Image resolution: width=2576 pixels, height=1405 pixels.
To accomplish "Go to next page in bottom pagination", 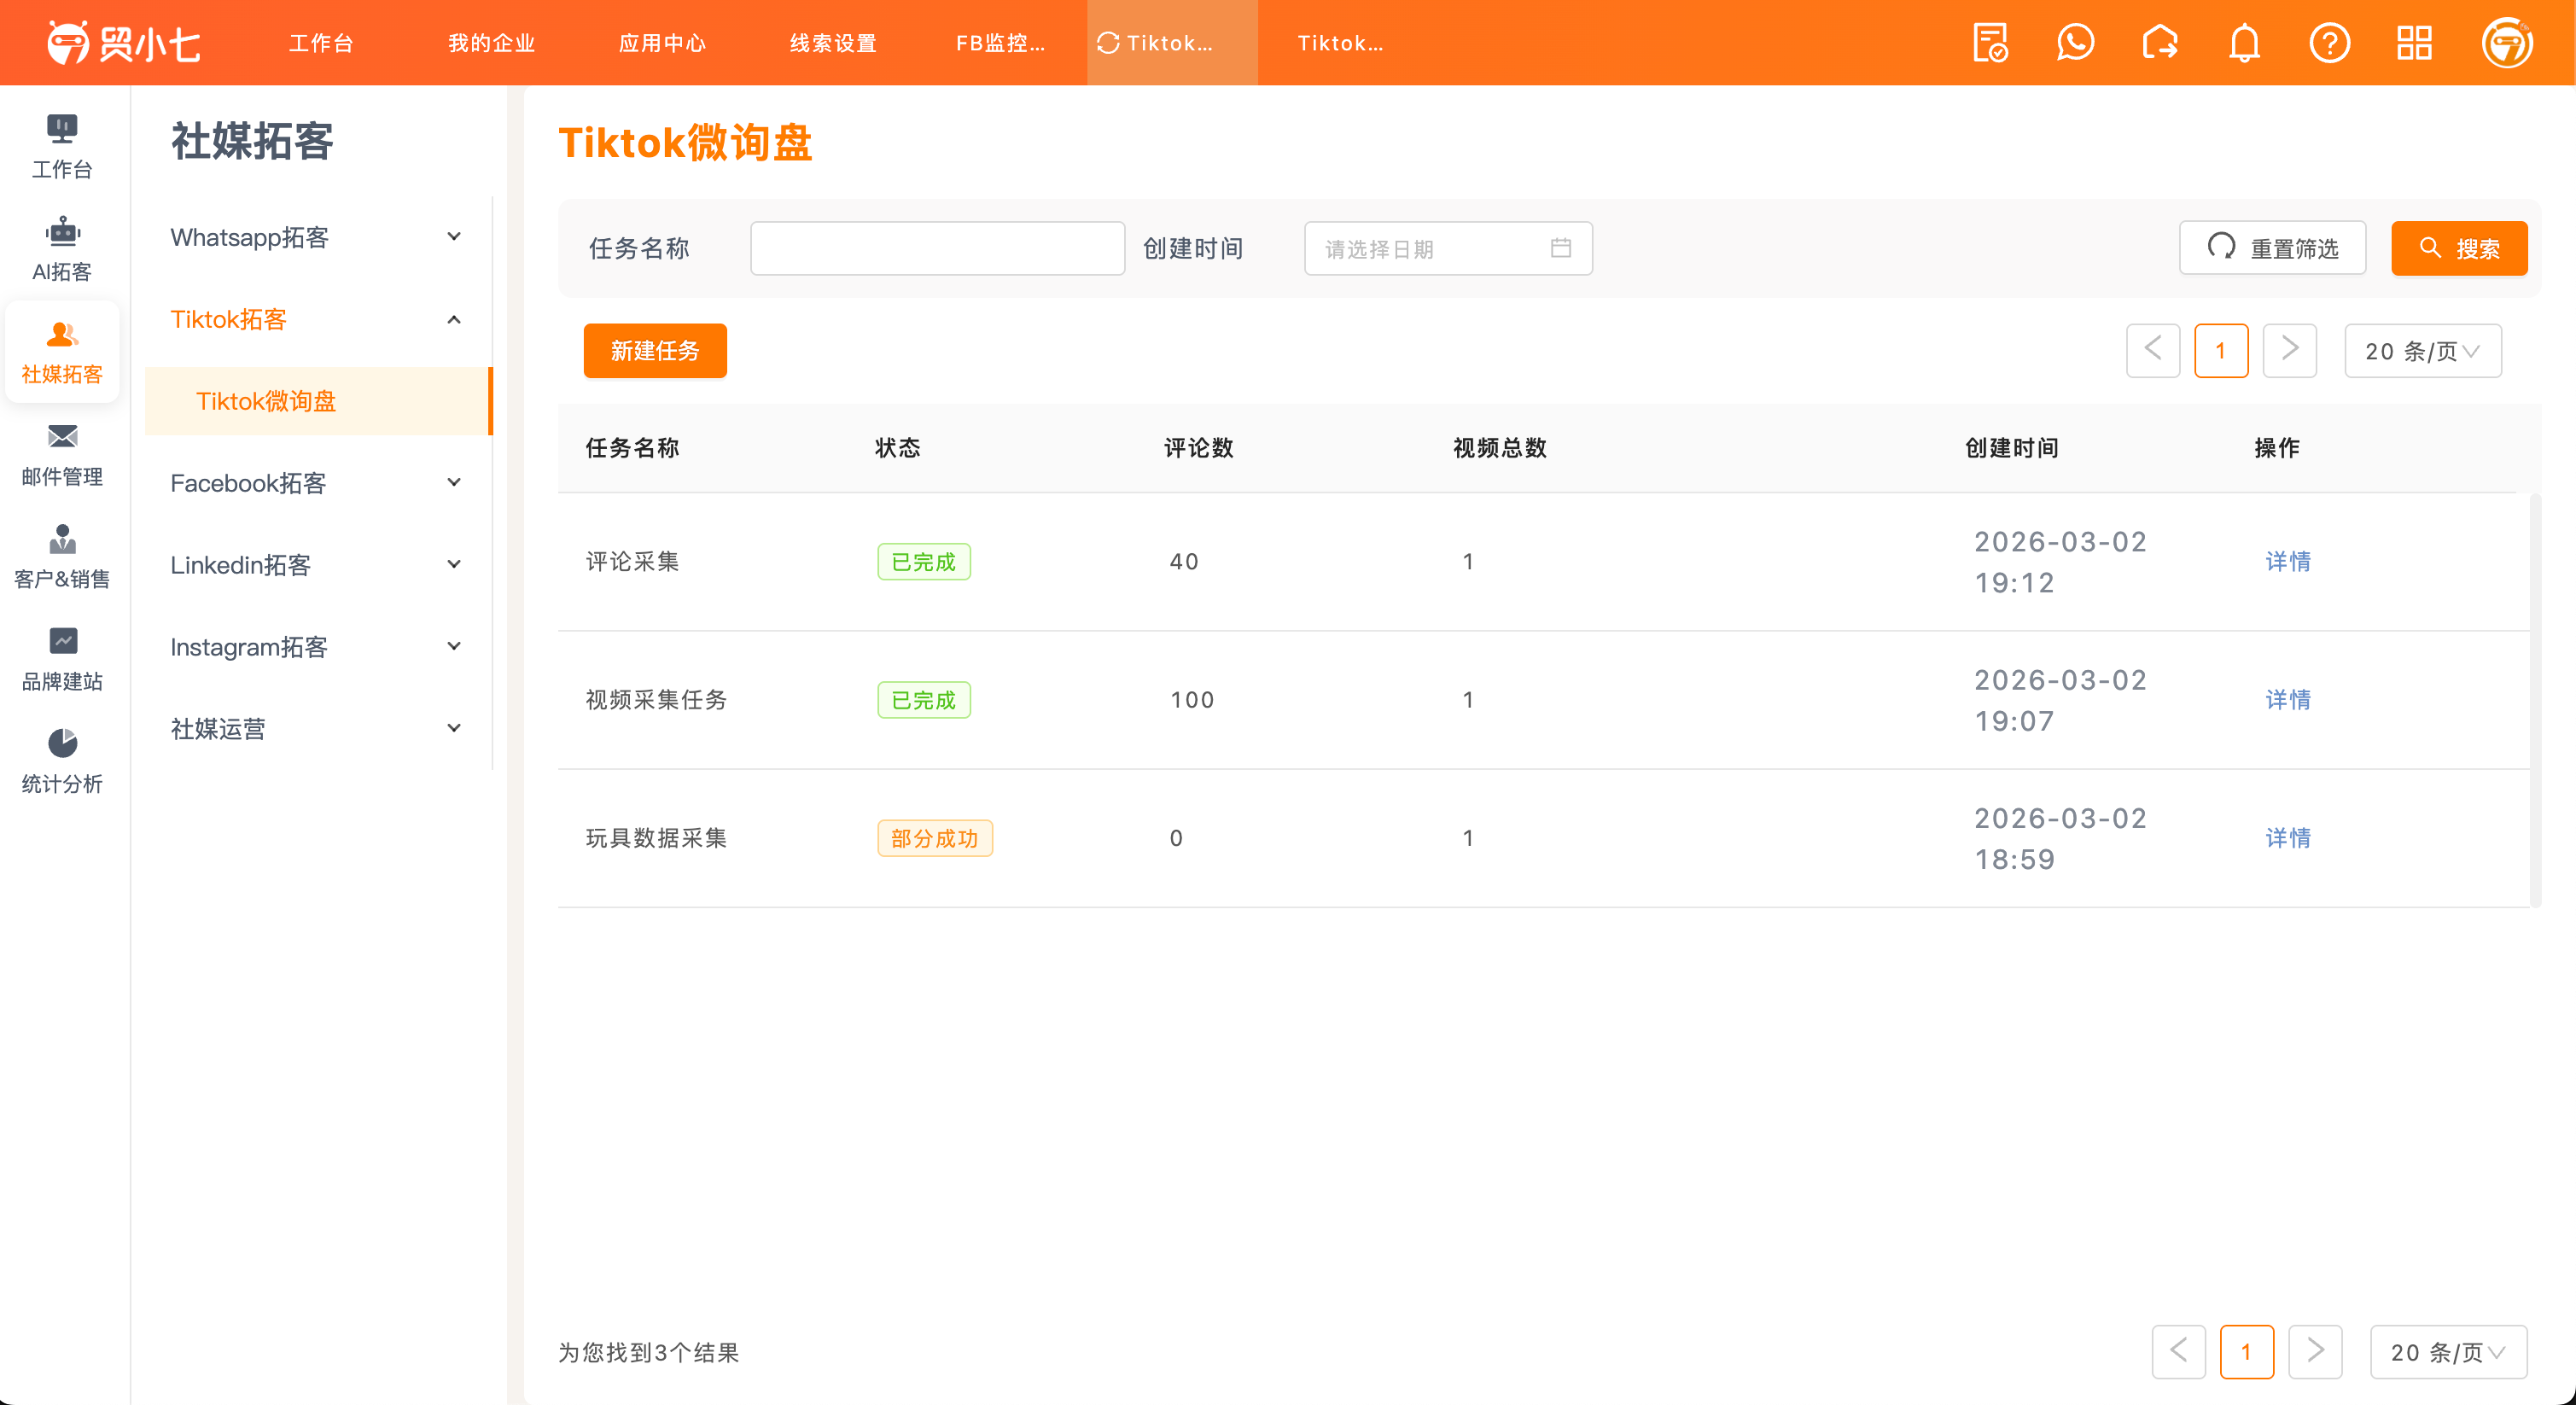I will [x=2315, y=1351].
